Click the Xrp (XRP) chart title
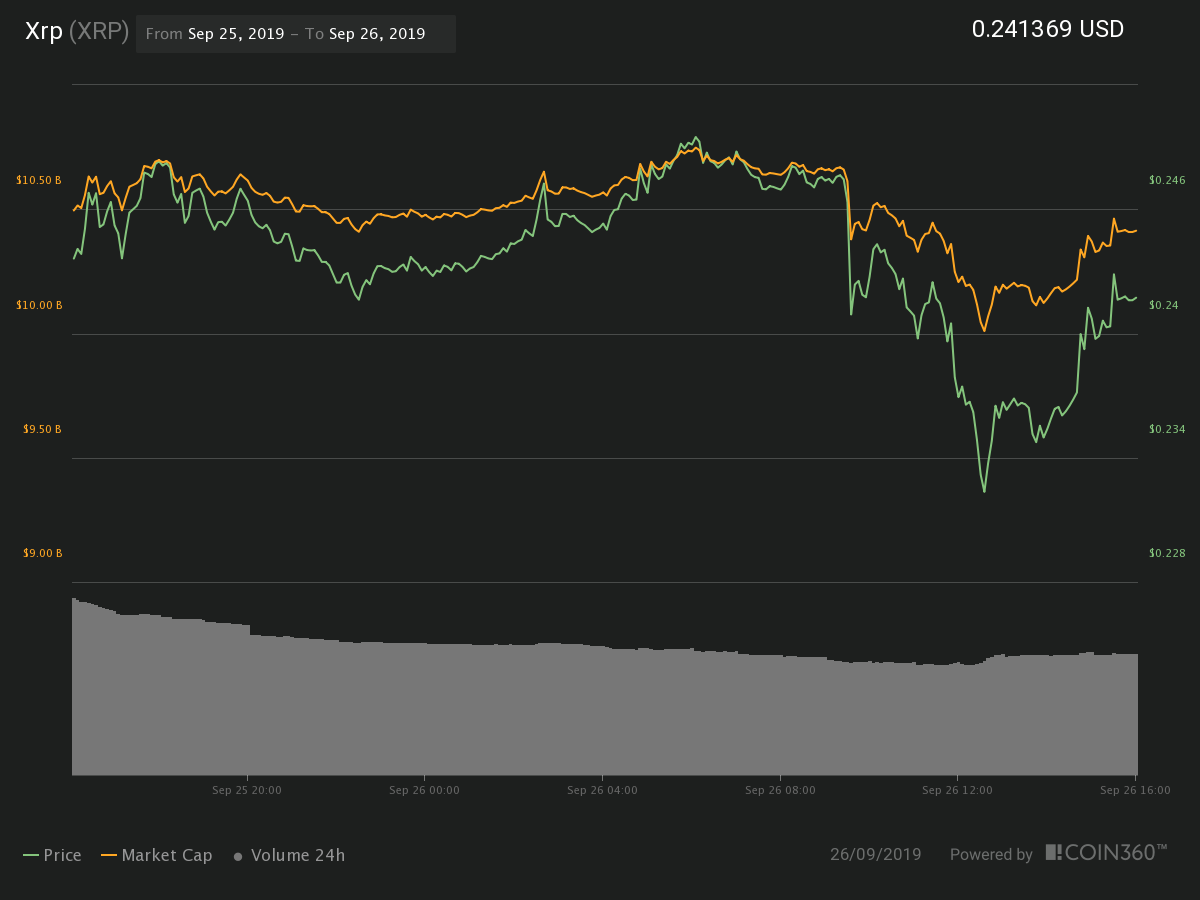 point(76,32)
